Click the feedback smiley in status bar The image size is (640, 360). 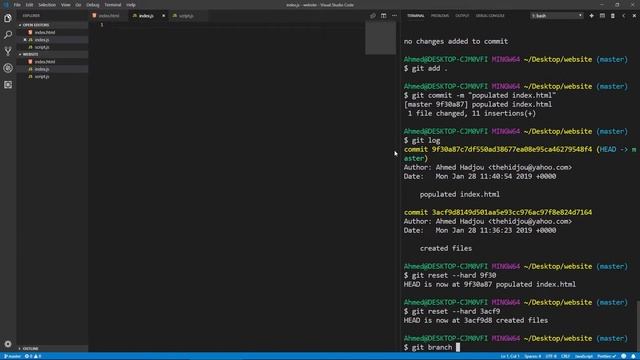[624, 356]
